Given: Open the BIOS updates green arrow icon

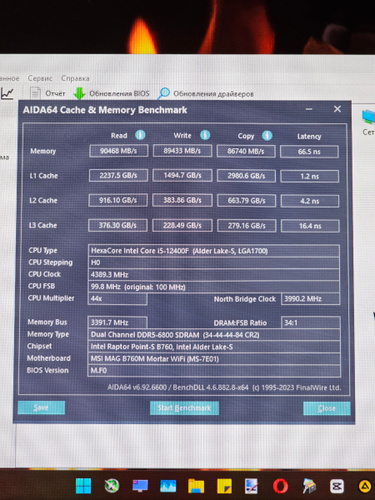Looking at the screenshot, I should [79, 93].
